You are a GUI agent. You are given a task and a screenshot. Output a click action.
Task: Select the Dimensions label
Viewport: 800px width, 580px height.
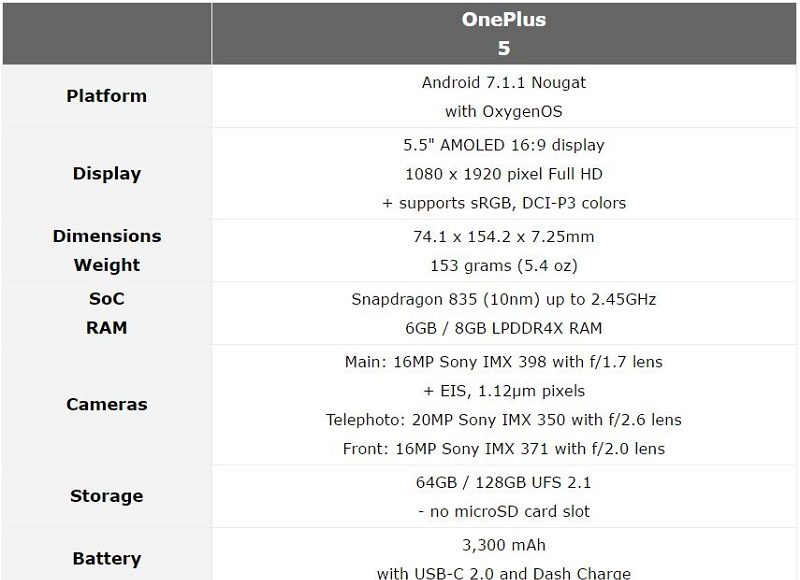106,236
